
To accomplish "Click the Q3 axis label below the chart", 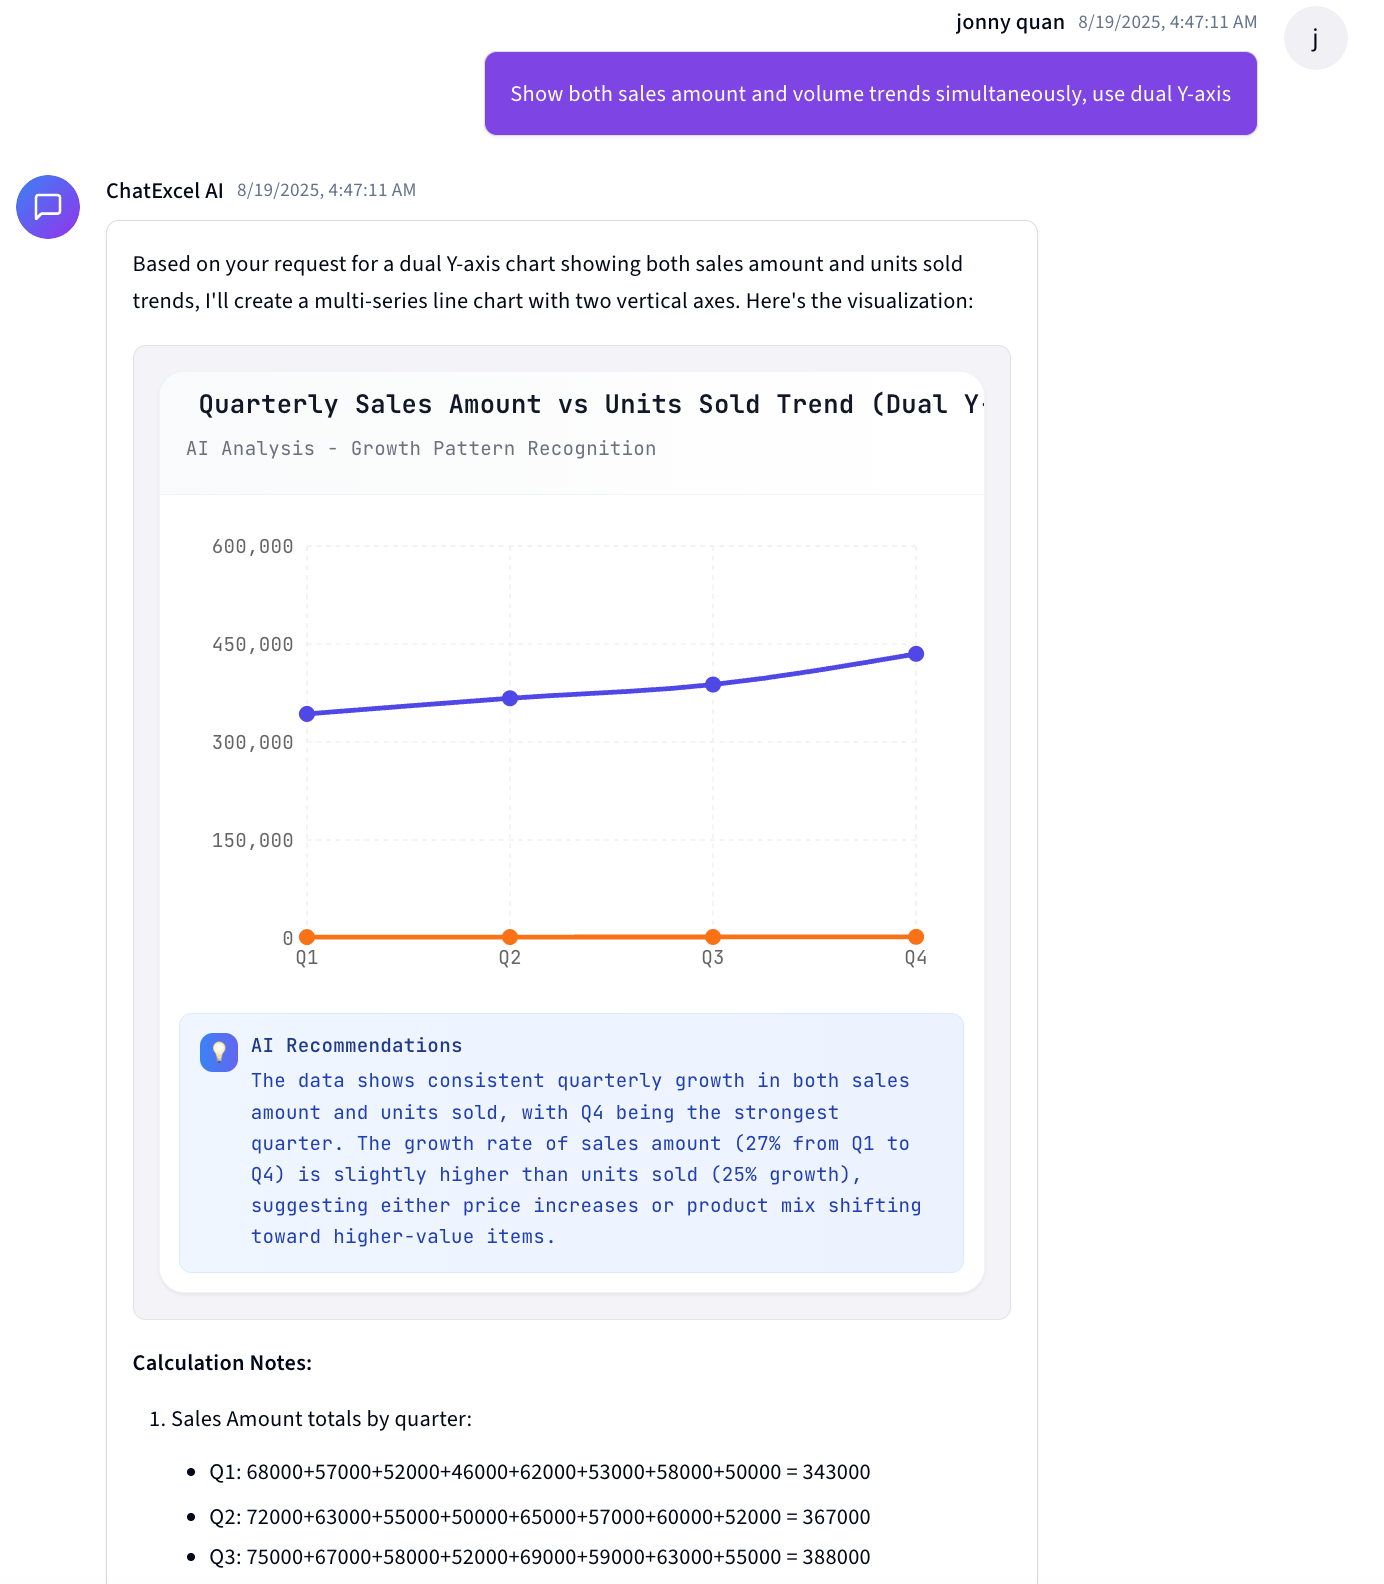I will (712, 957).
